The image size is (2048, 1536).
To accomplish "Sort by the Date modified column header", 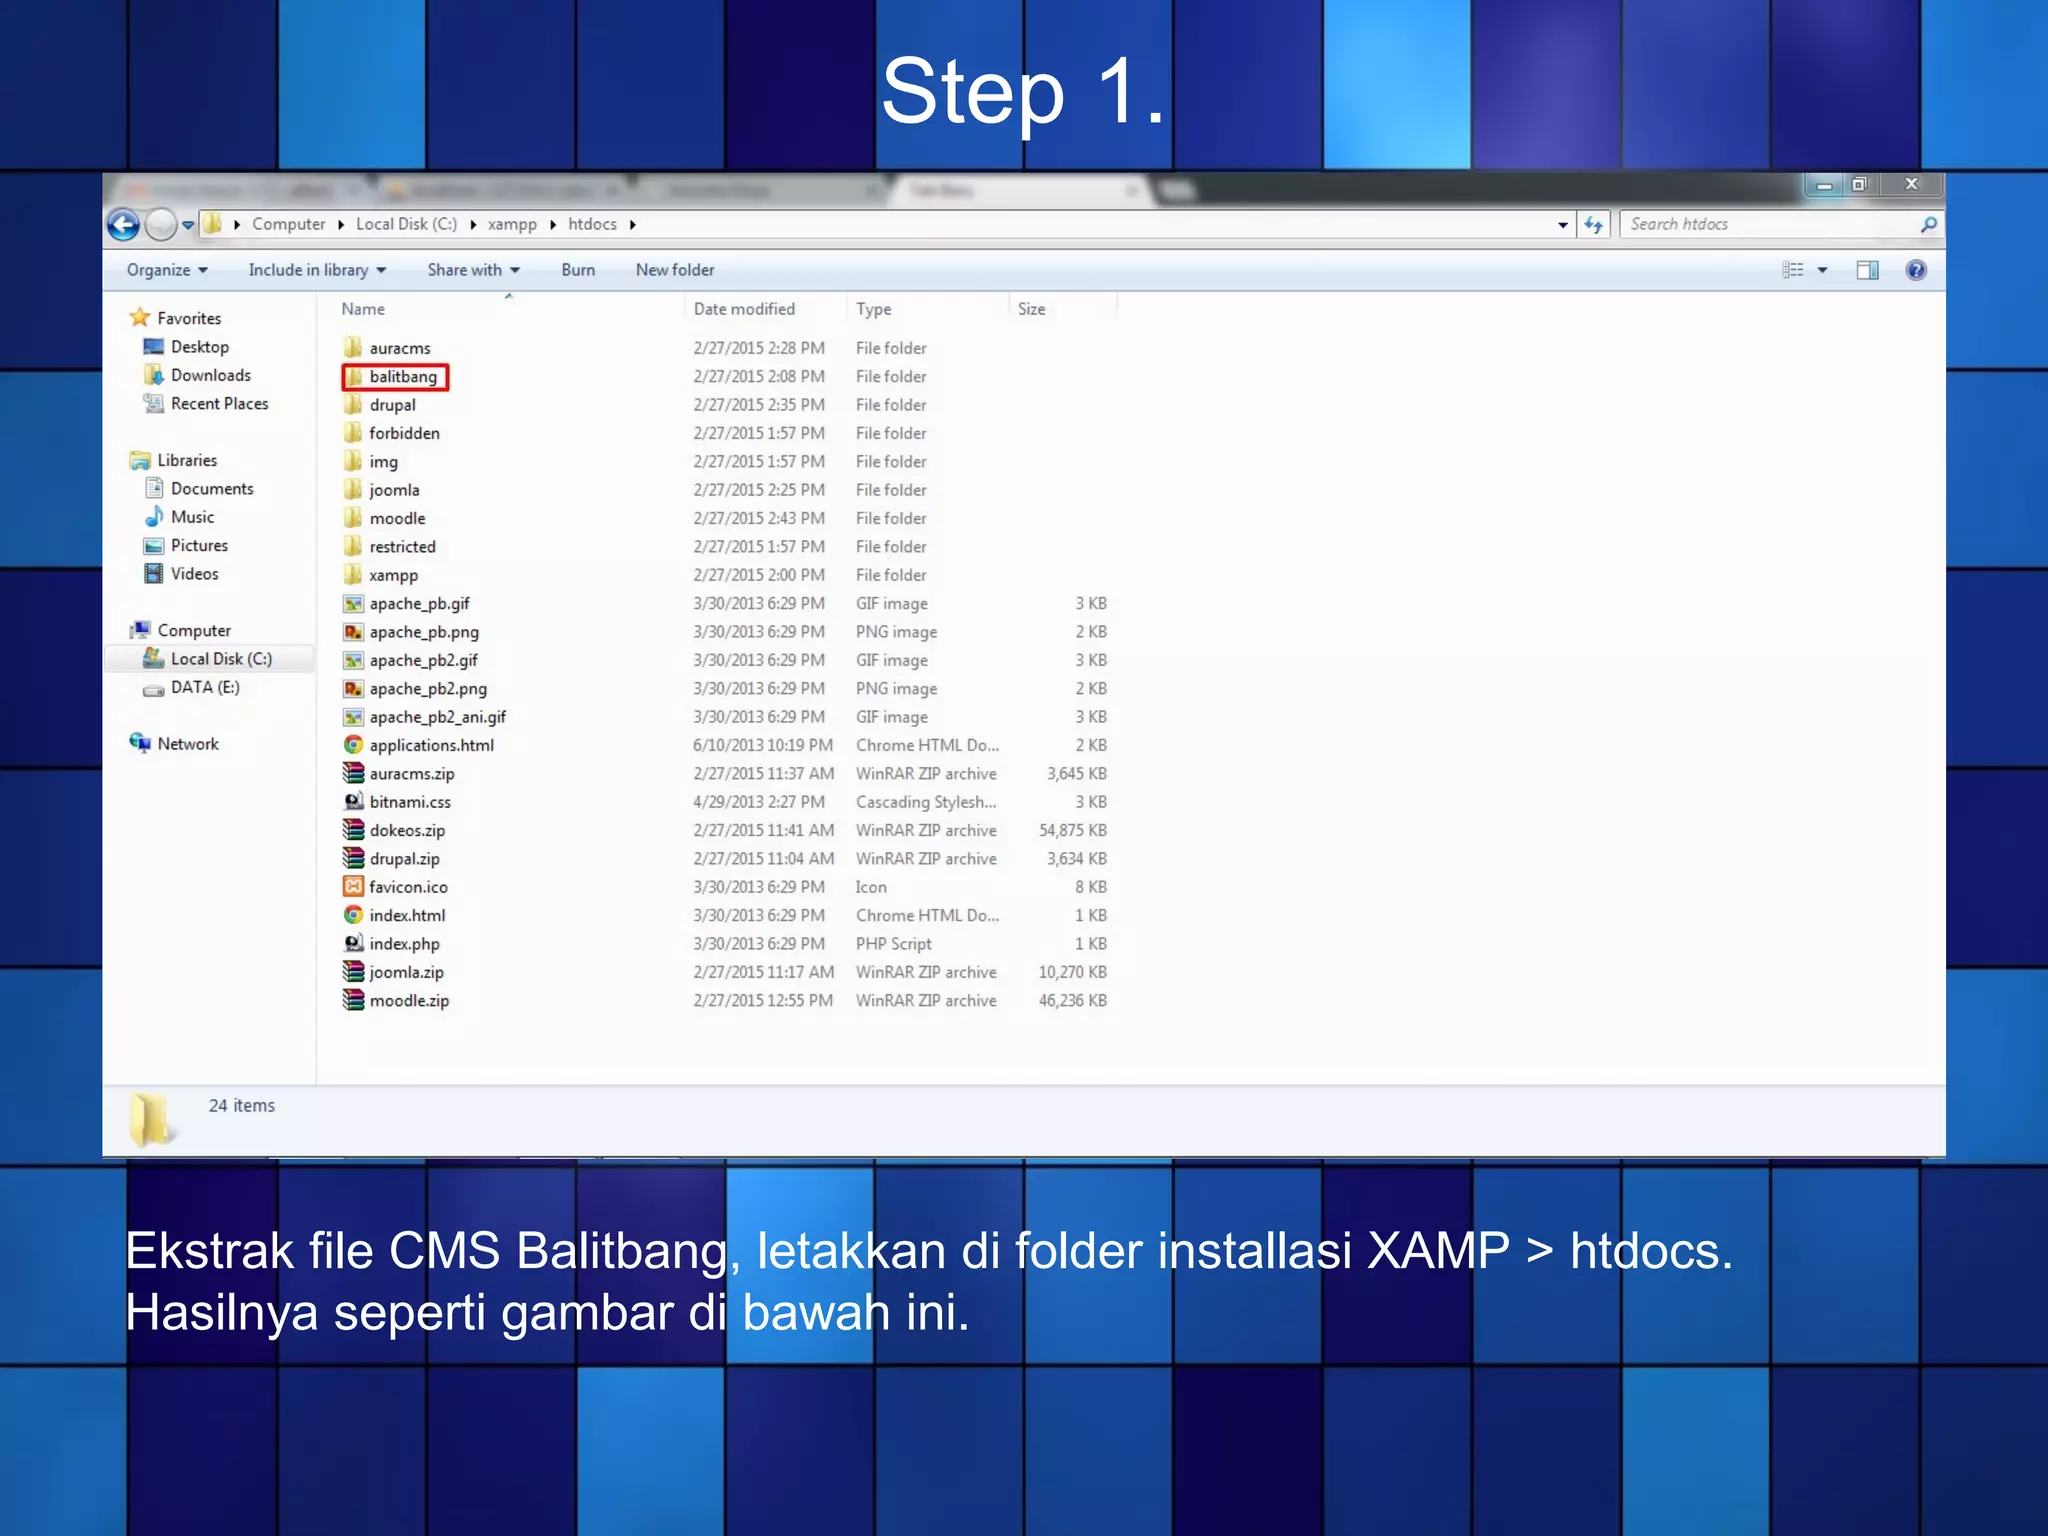I will point(744,310).
